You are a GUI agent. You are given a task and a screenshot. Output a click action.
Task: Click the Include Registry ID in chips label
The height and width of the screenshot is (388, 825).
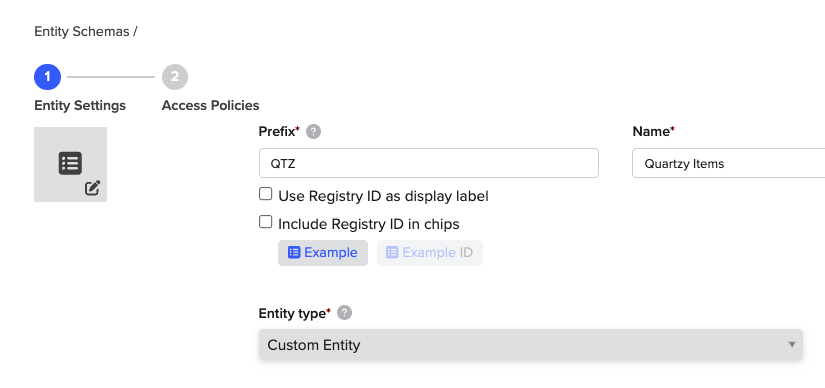[369, 224]
